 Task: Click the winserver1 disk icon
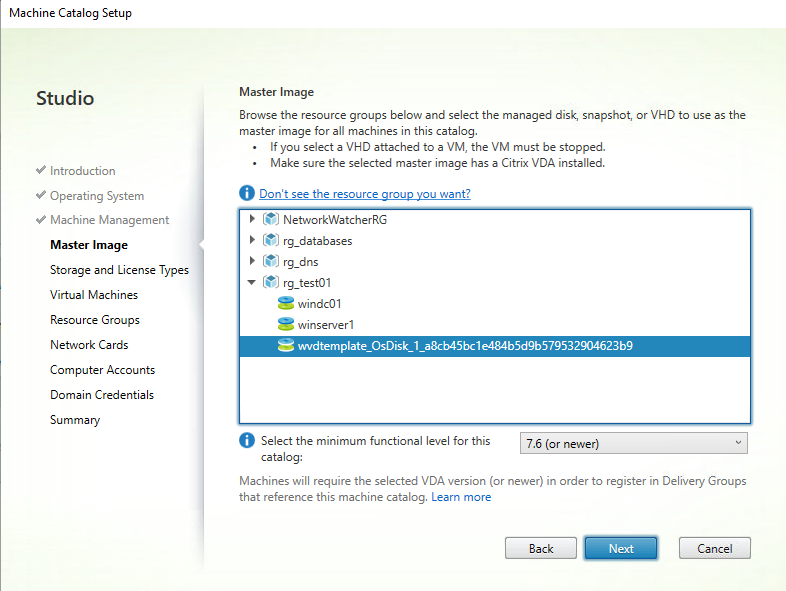[x=286, y=324]
